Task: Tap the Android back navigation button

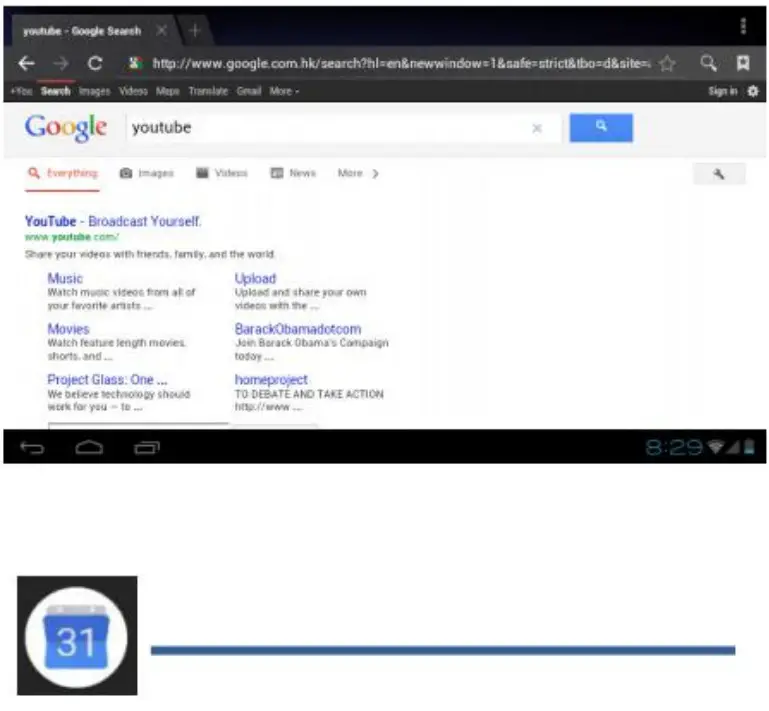Action: [x=32, y=448]
